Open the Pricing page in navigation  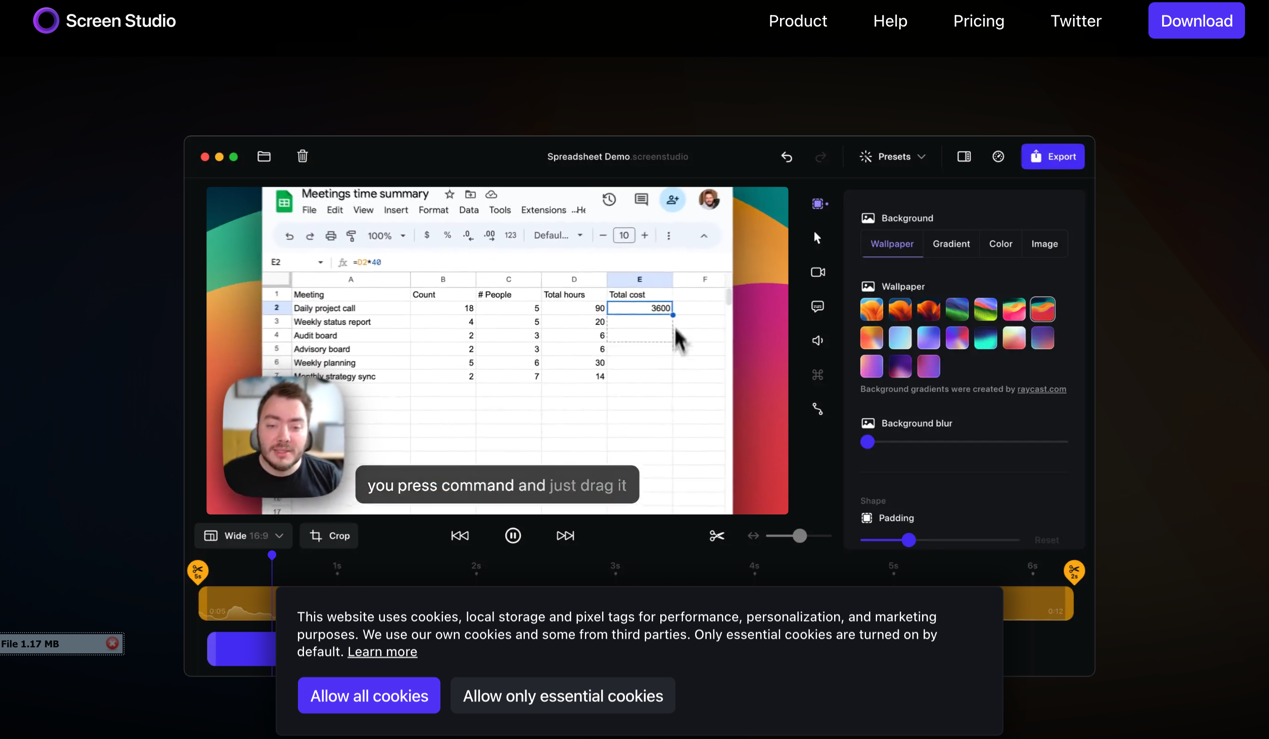pos(978,21)
